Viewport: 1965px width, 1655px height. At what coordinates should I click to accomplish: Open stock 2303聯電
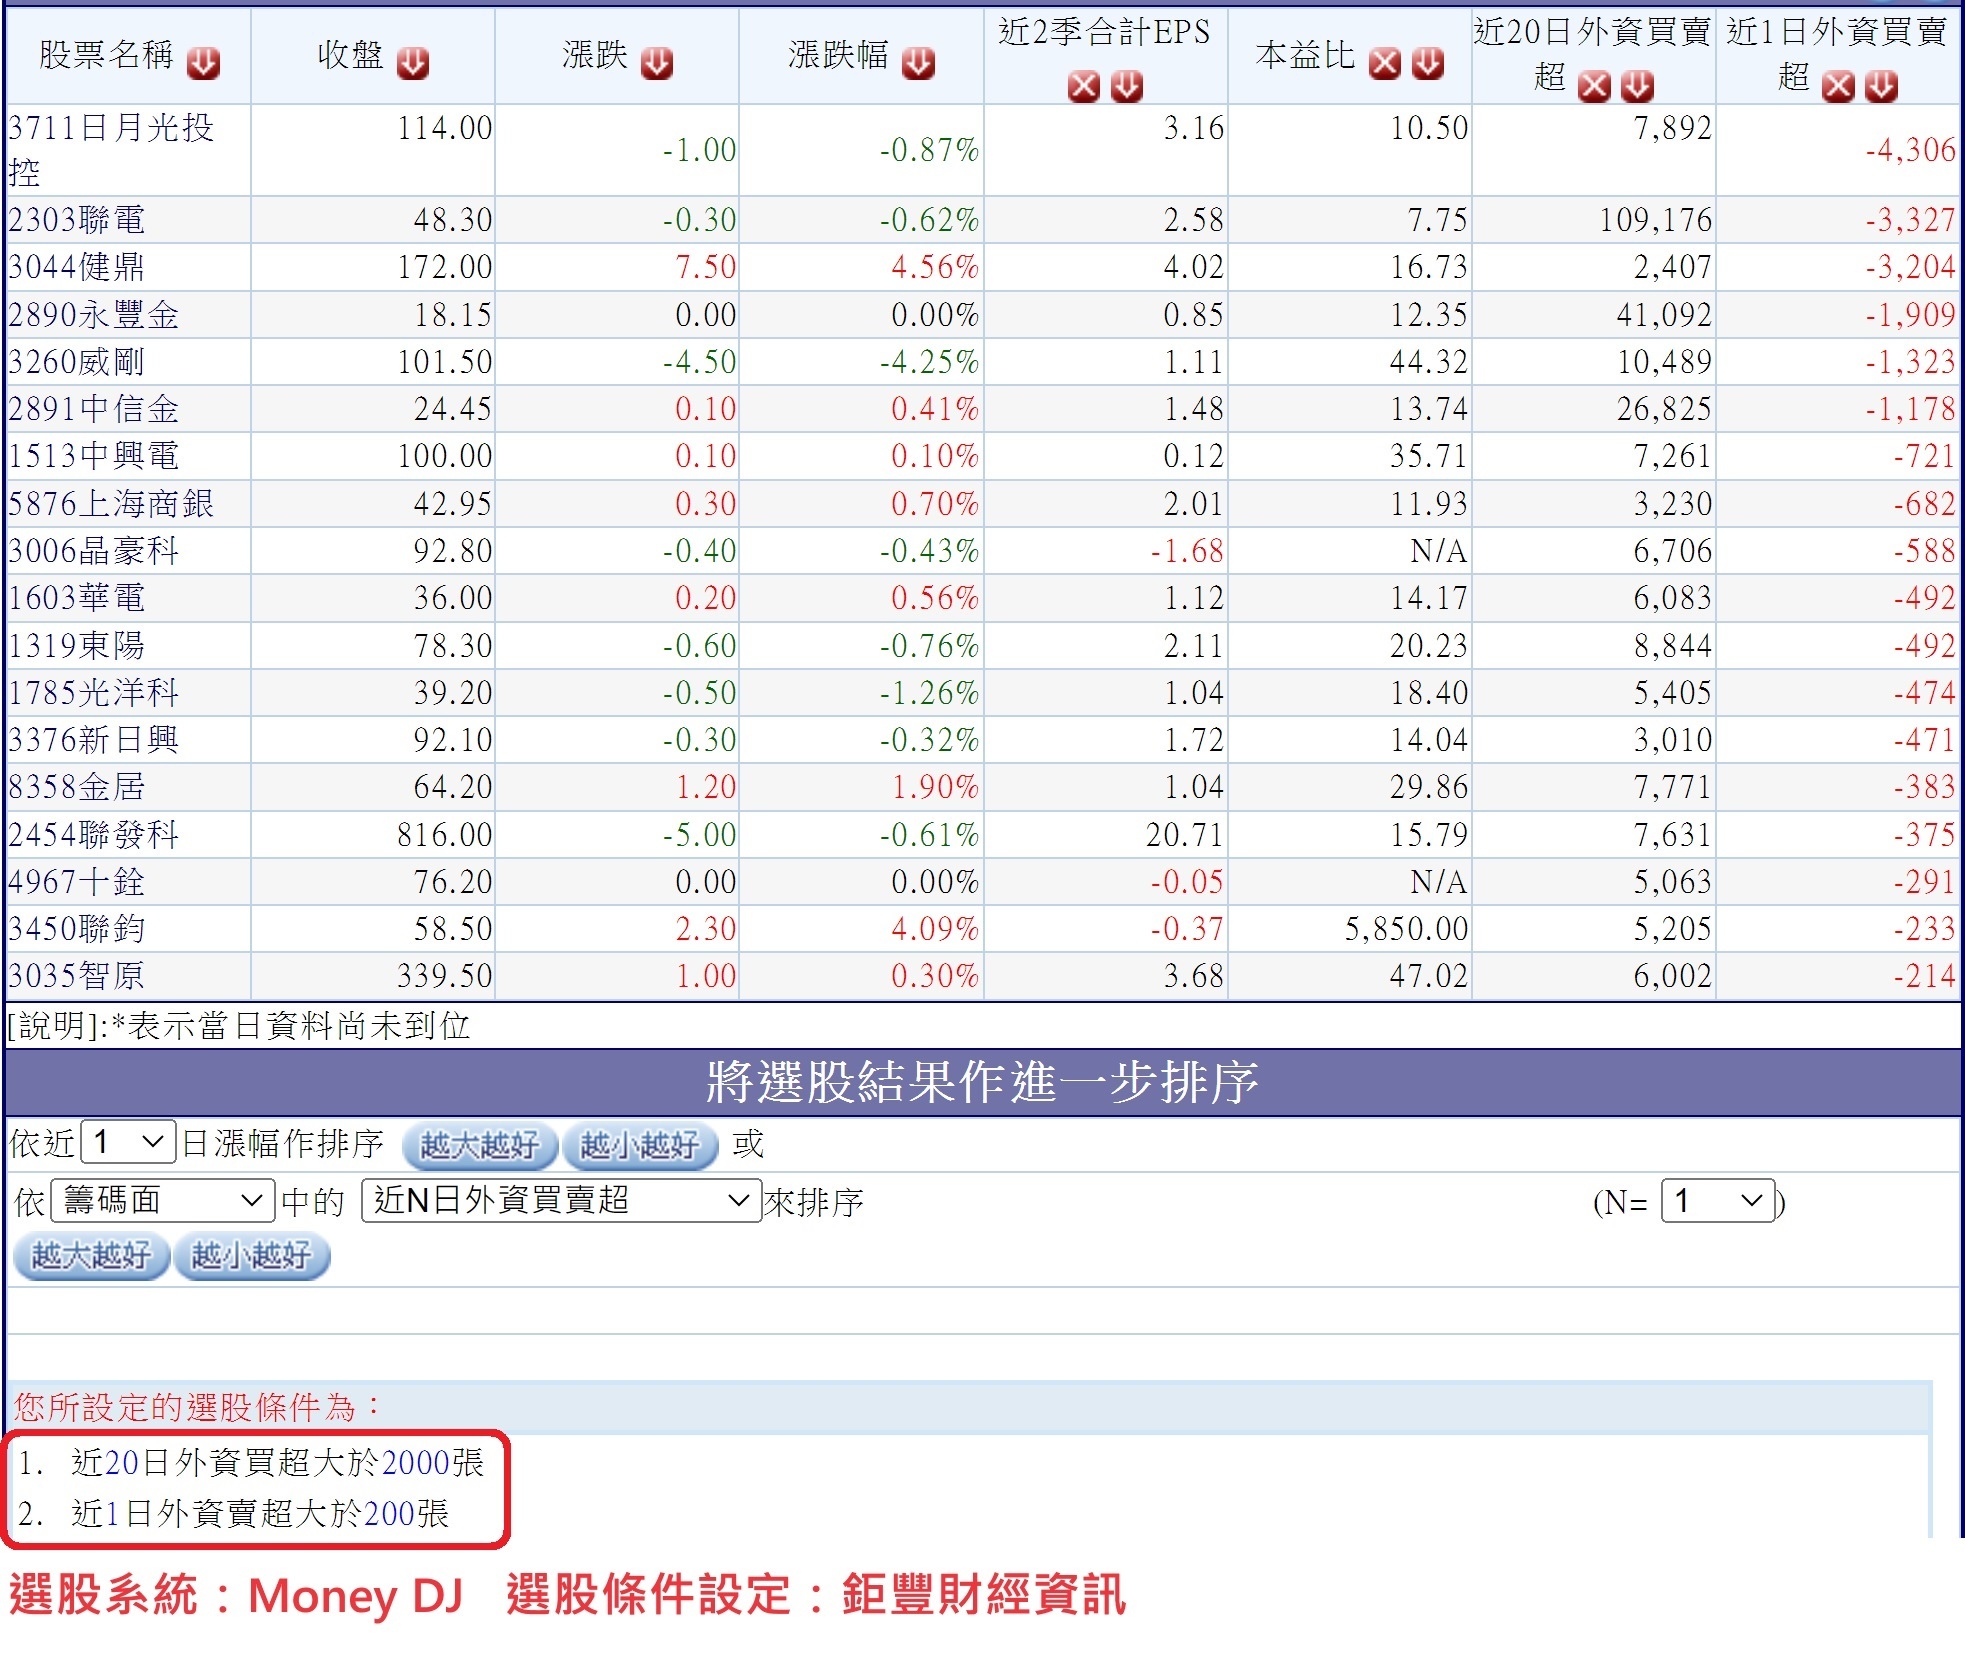77,220
